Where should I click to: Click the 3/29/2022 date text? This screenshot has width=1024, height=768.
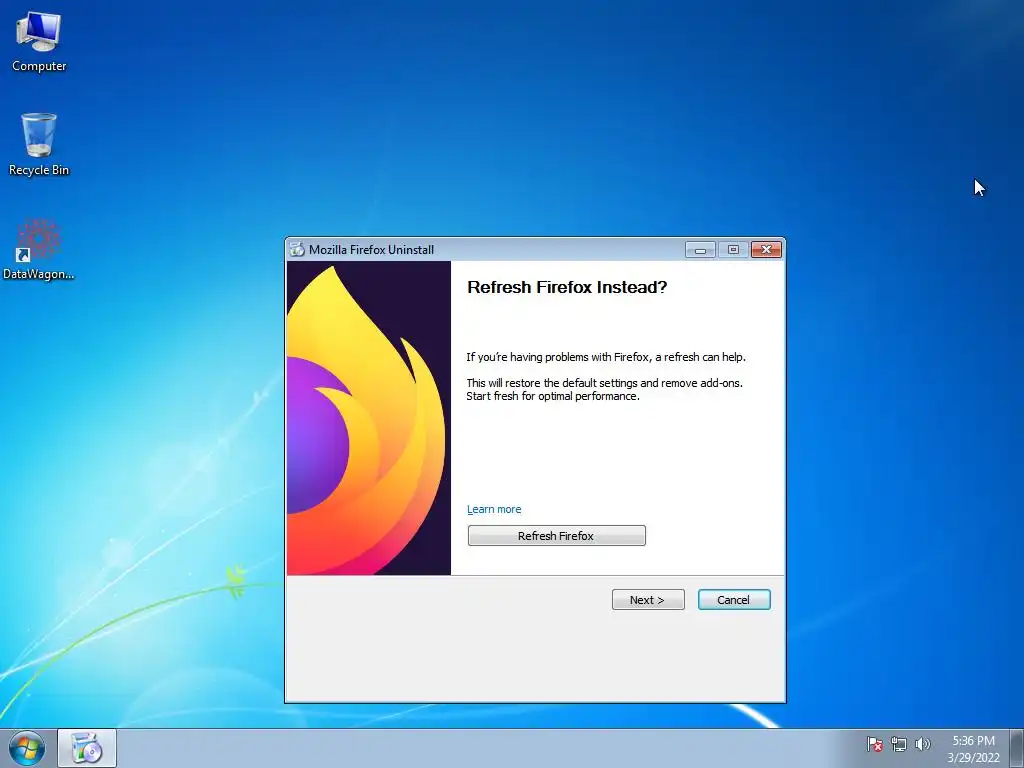973,758
